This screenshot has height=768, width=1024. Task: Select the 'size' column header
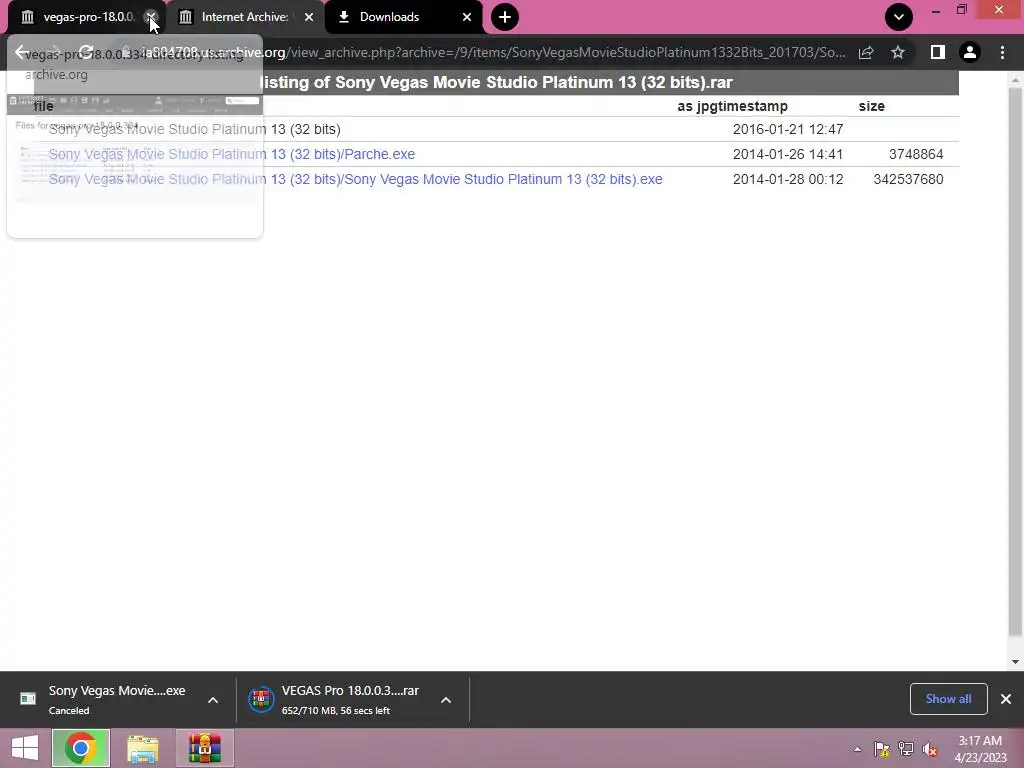872,106
